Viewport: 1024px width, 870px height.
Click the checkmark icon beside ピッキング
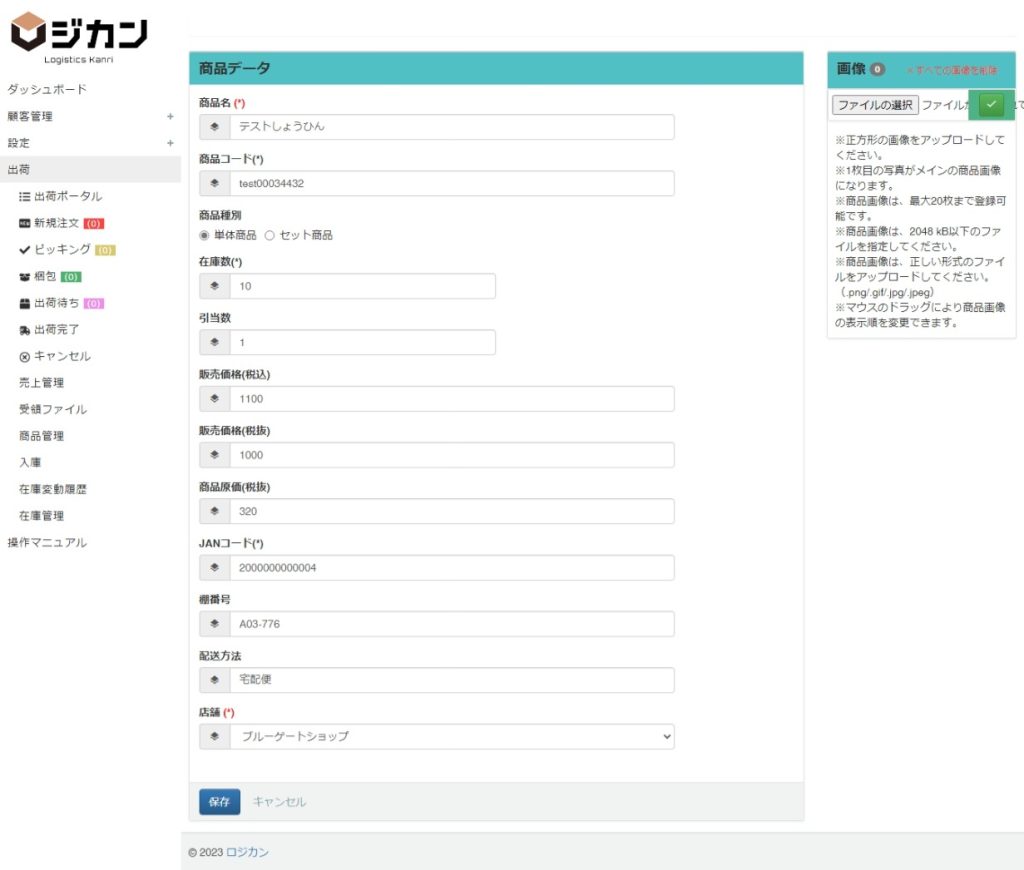pyautogui.click(x=25, y=250)
